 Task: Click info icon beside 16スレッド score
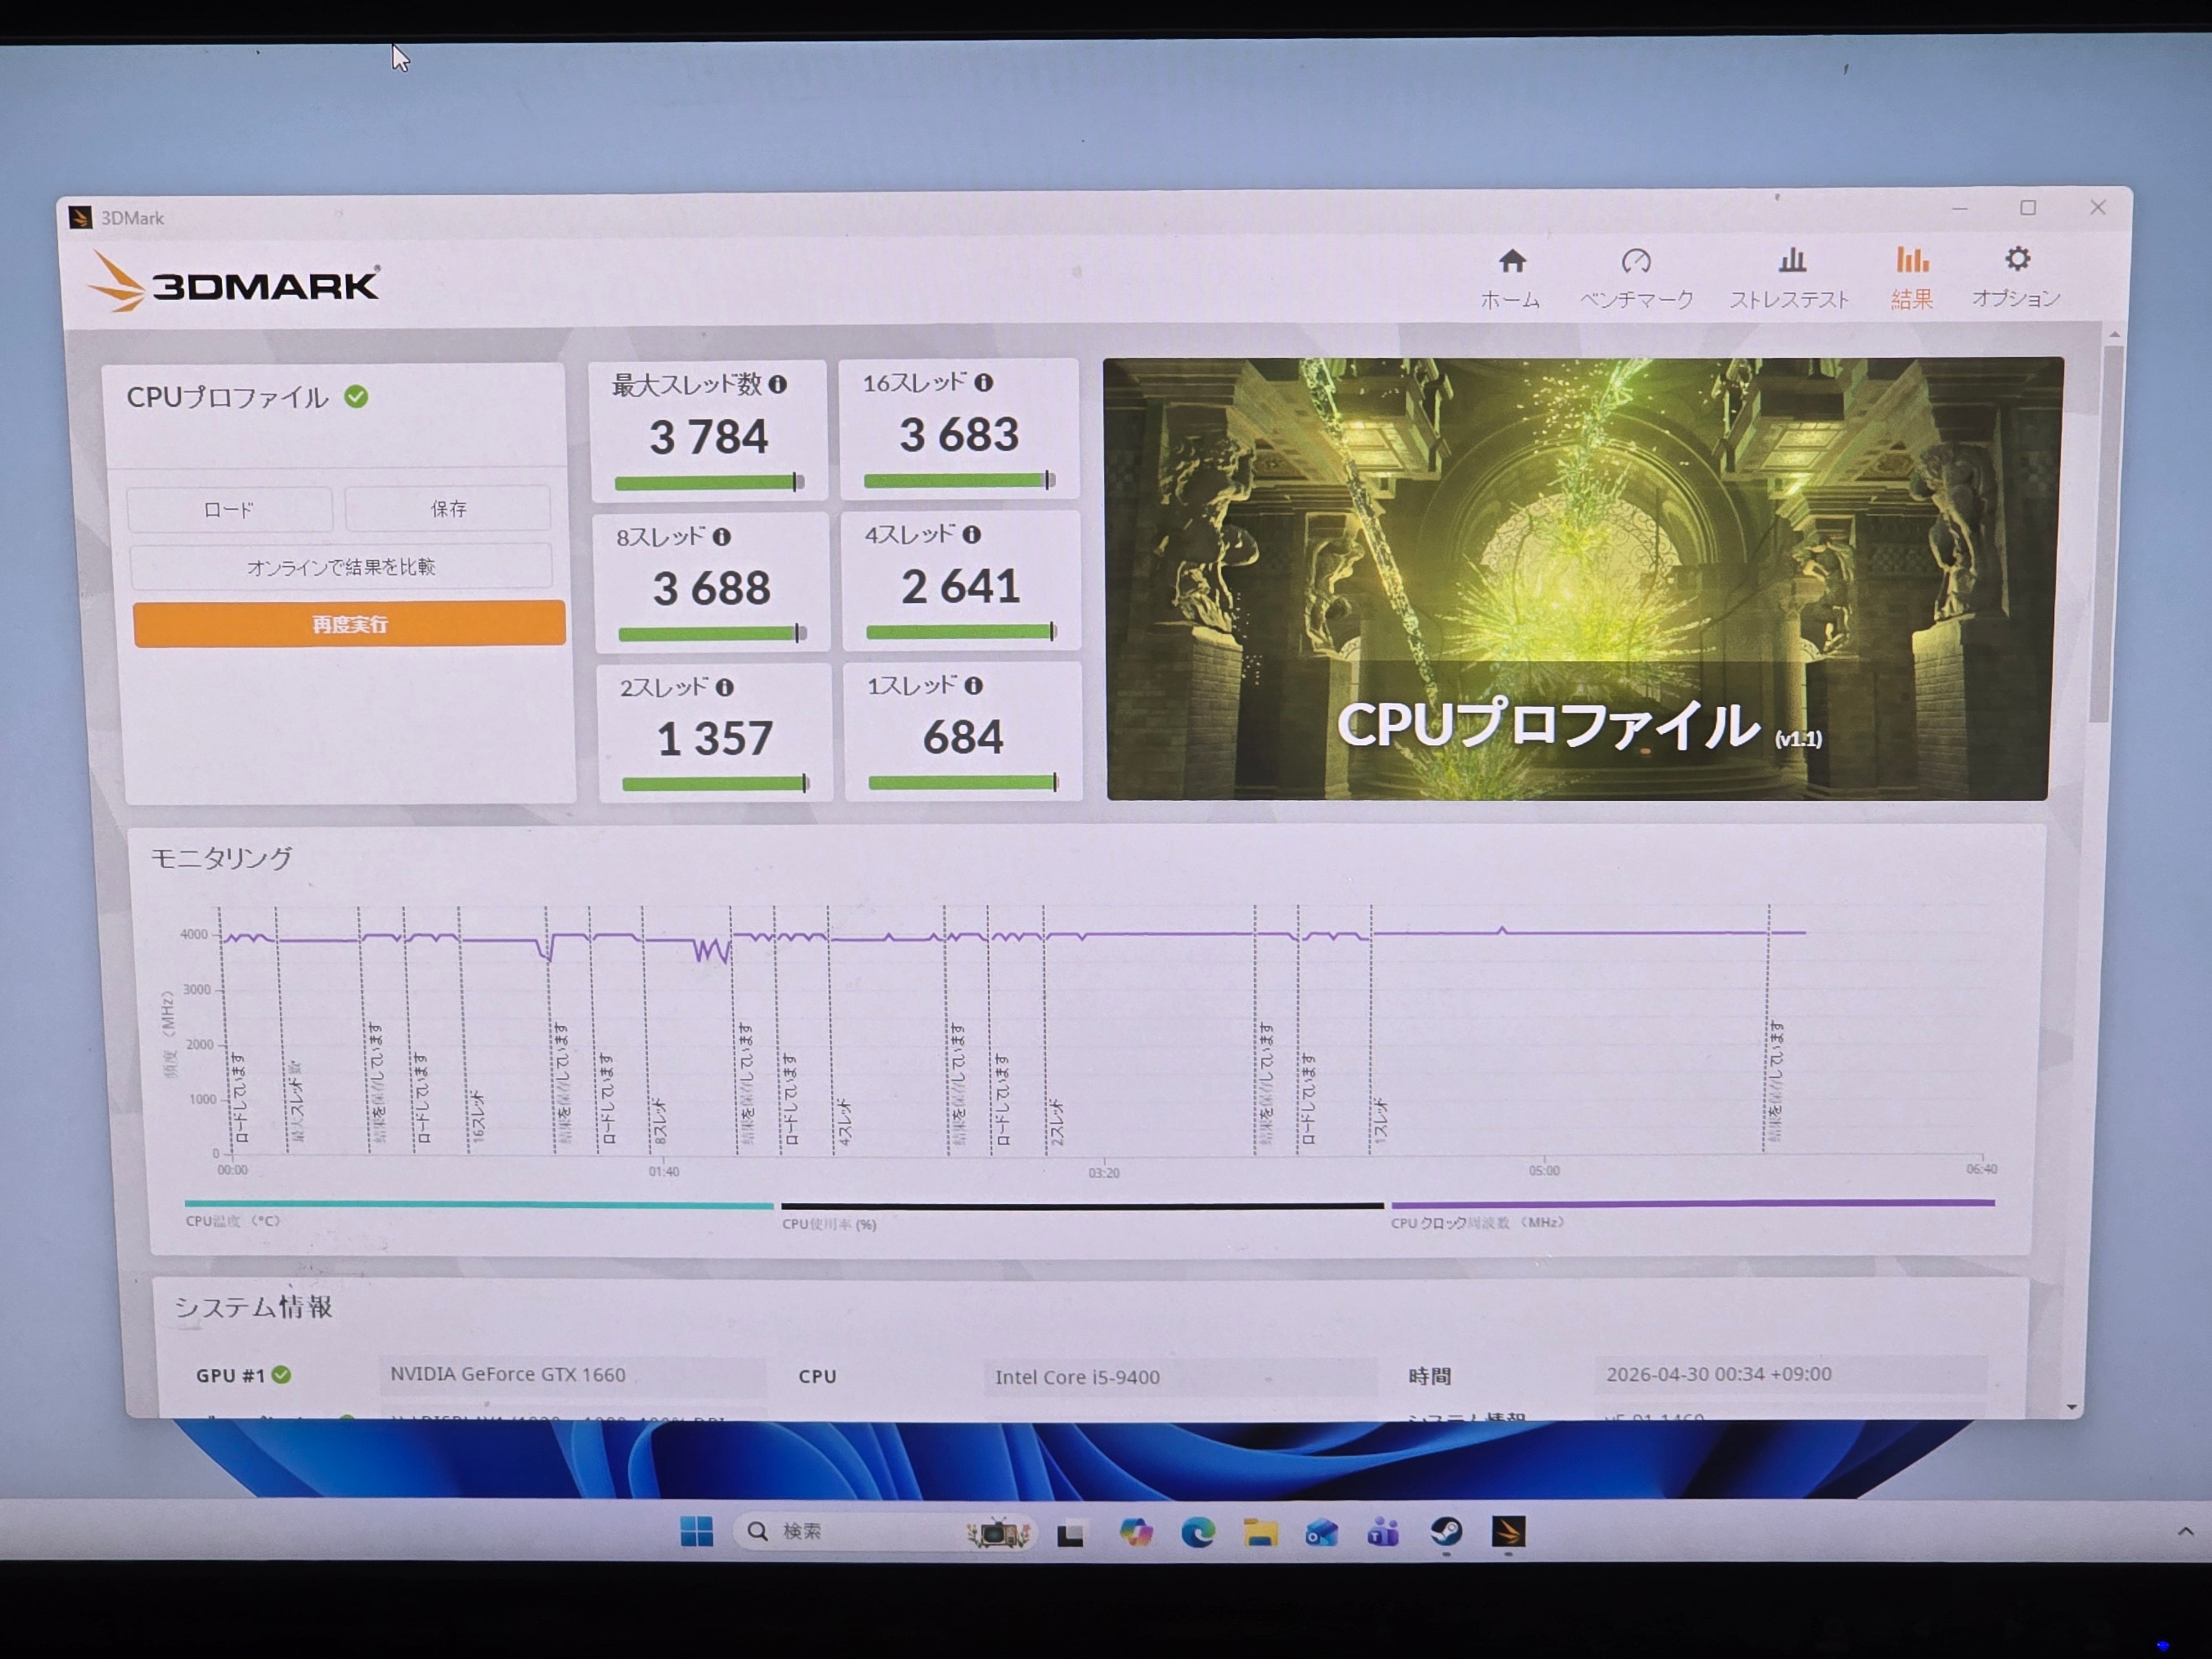984,383
